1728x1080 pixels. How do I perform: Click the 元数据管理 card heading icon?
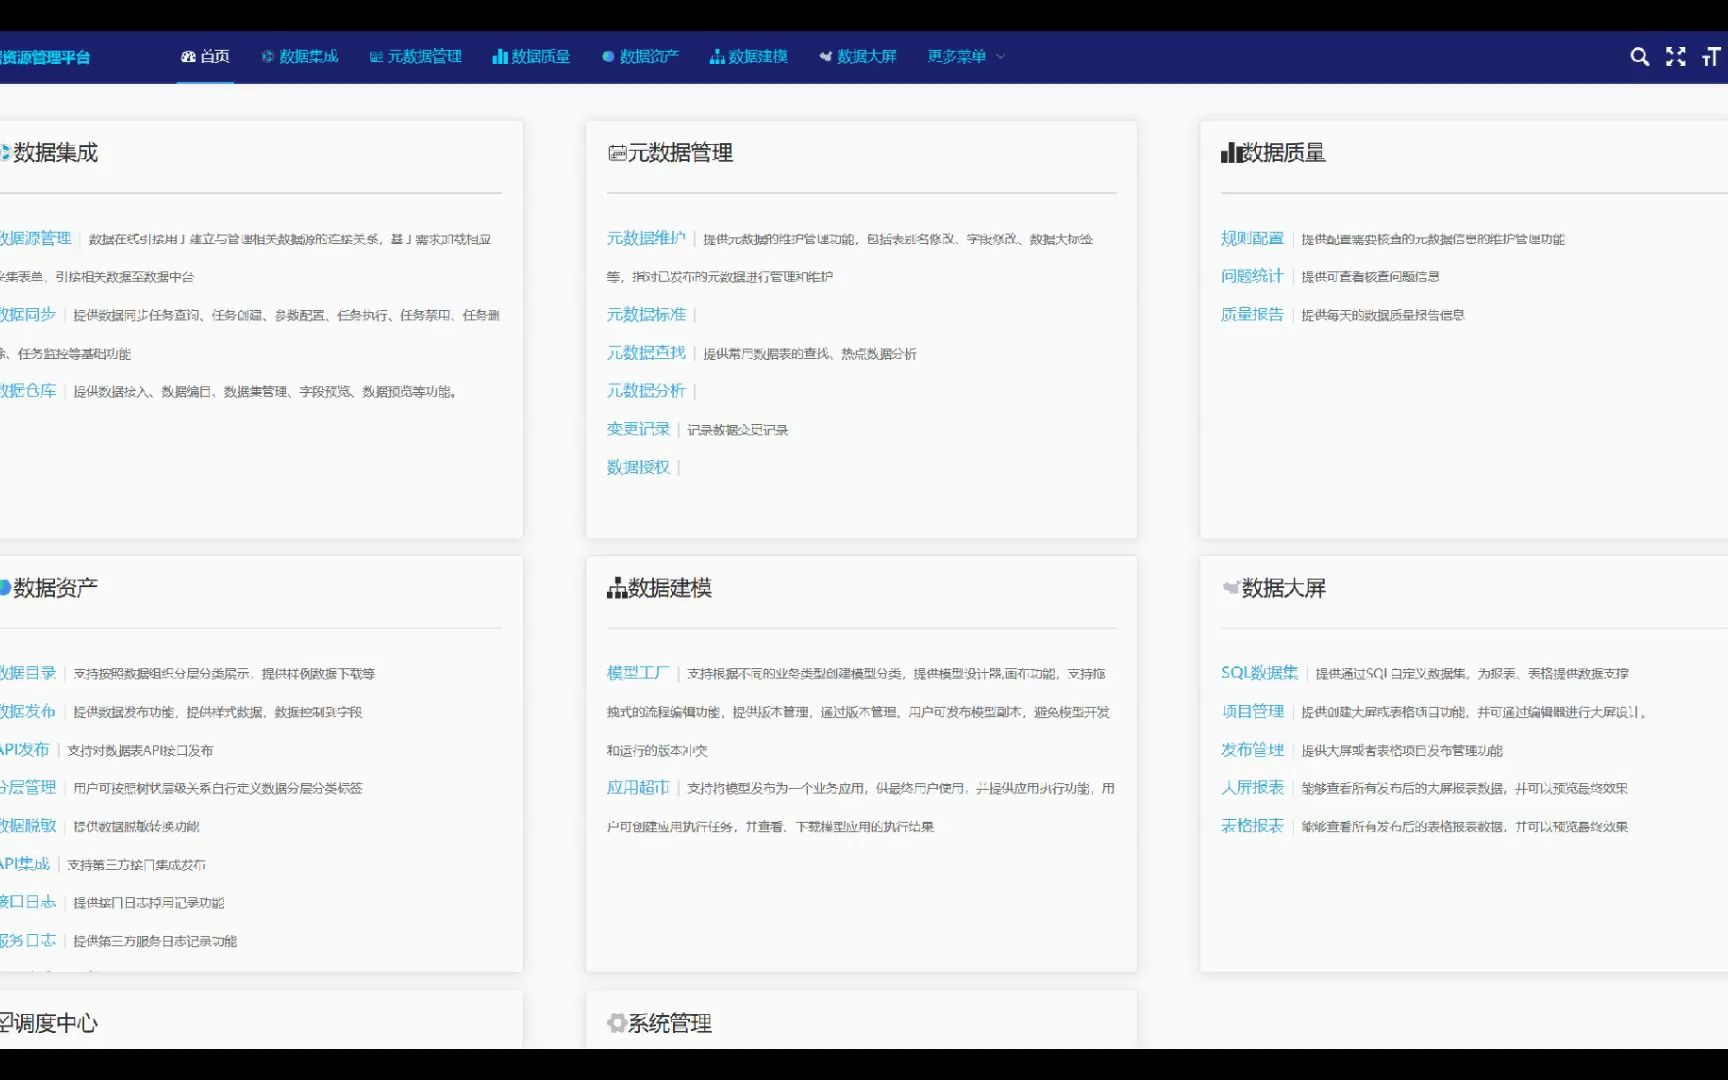[617, 153]
